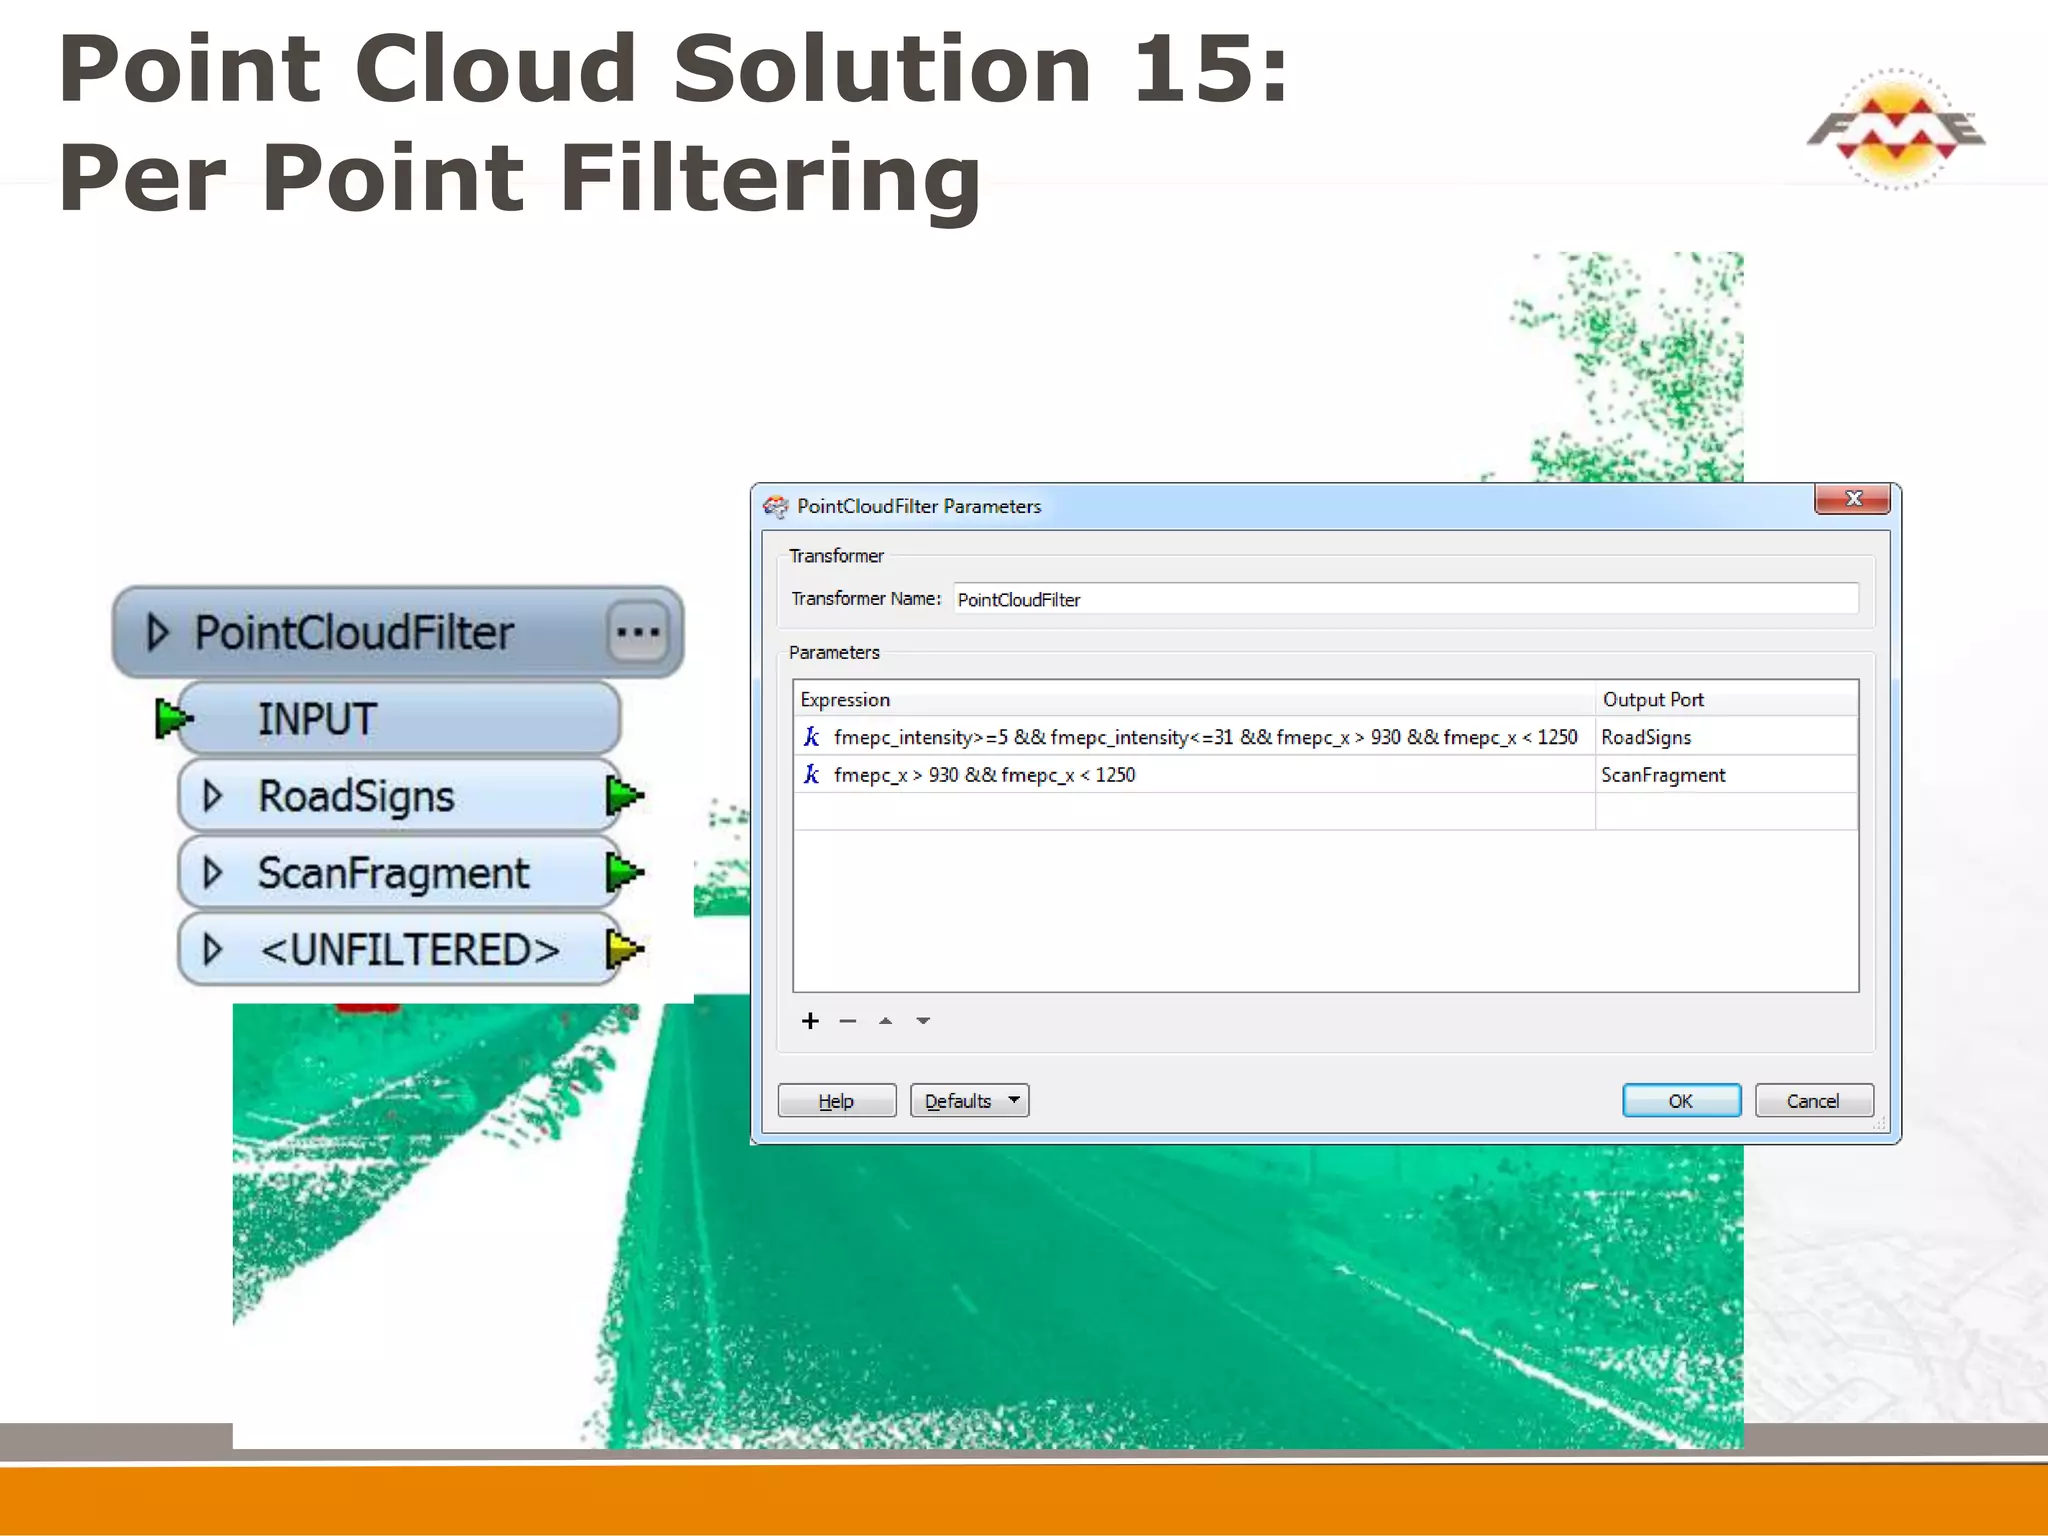This screenshot has height=1536, width=2048.
Task: Select the RoadSigns output port cell
Action: pyautogui.click(x=1726, y=737)
